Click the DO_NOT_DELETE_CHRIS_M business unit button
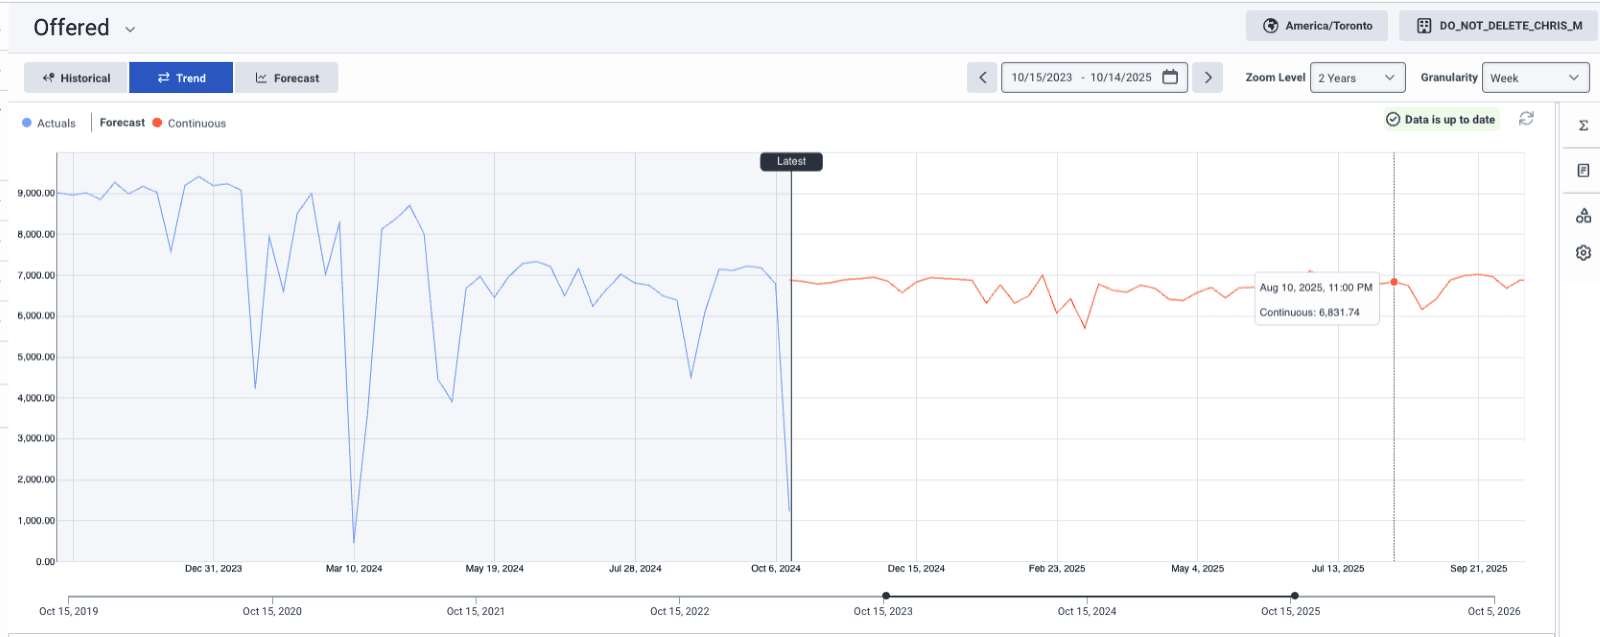The height and width of the screenshot is (637, 1600). [1498, 26]
